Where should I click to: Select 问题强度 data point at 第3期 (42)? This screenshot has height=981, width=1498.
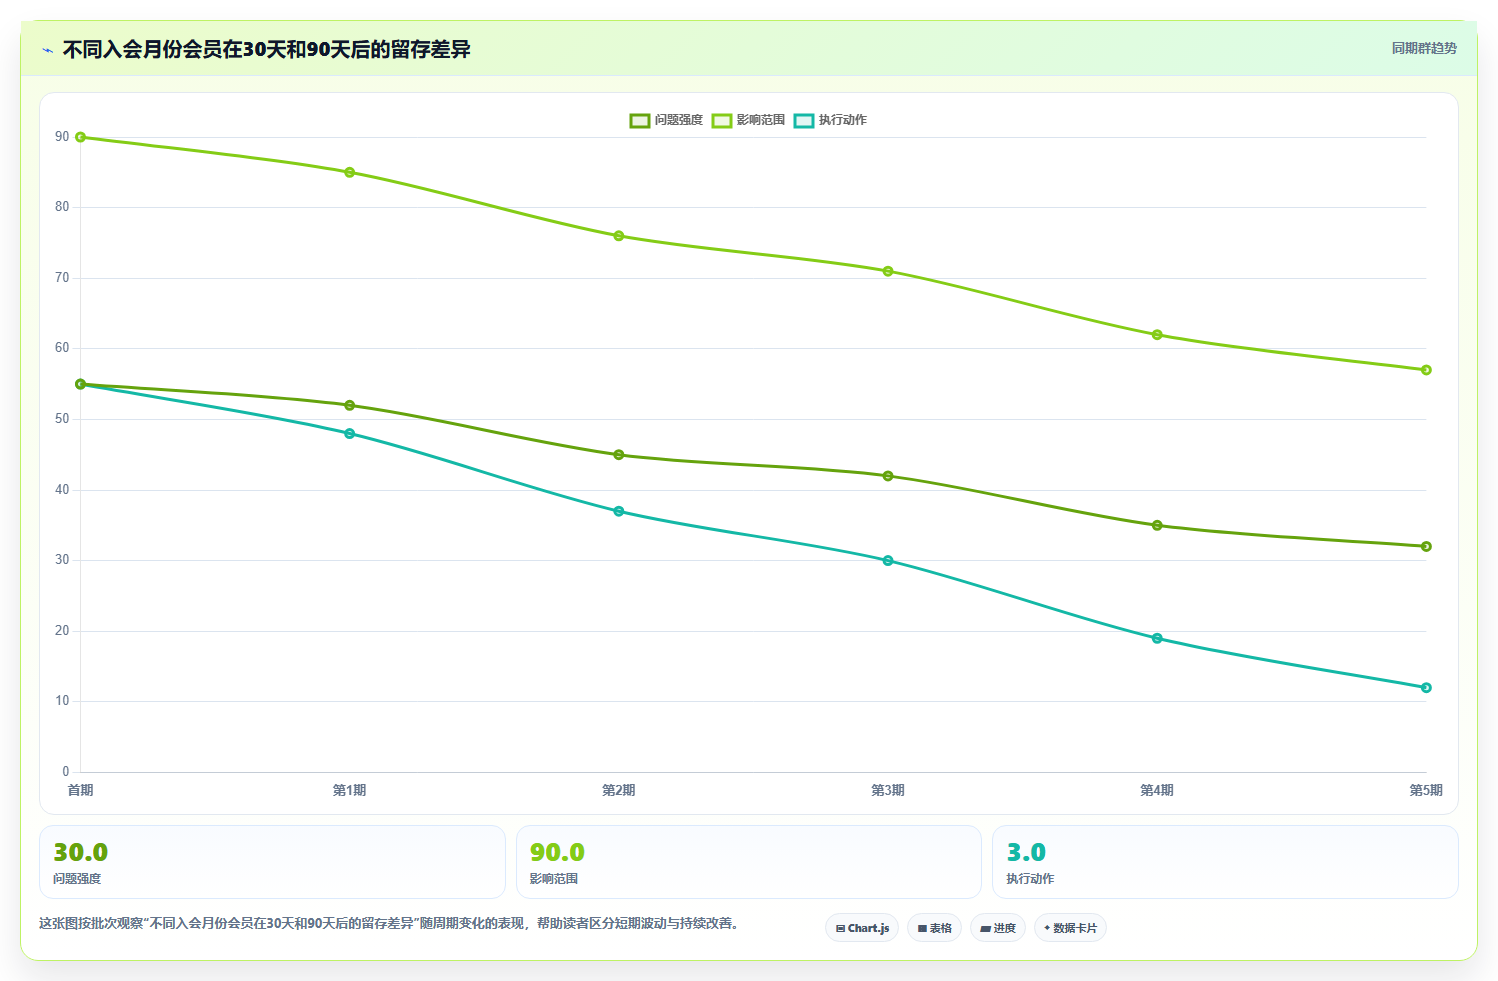point(888,476)
